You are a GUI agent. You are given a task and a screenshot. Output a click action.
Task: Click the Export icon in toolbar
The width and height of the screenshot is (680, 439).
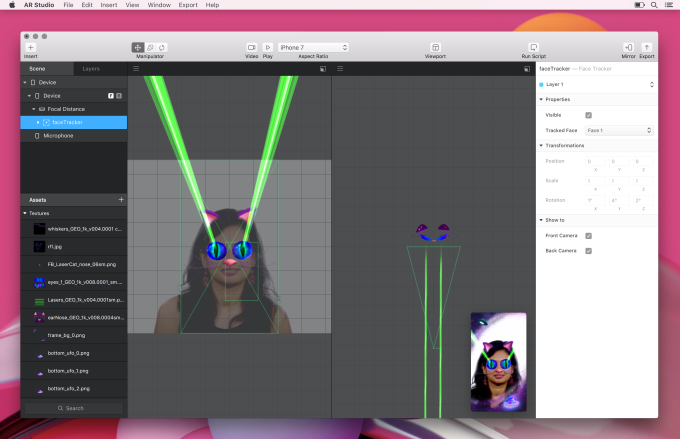[647, 47]
